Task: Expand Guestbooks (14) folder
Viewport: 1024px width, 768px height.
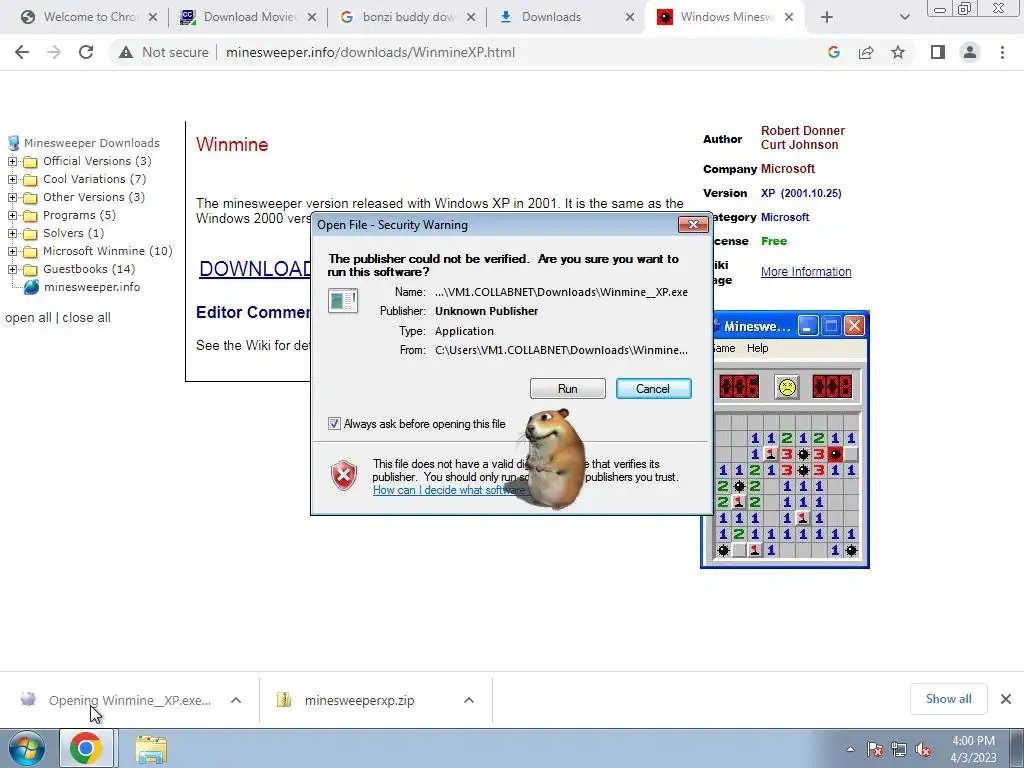Action: point(12,269)
